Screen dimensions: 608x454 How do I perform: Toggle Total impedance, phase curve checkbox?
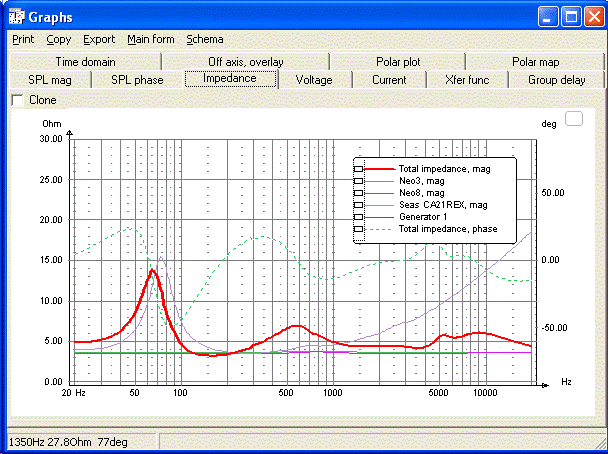pyautogui.click(x=359, y=229)
